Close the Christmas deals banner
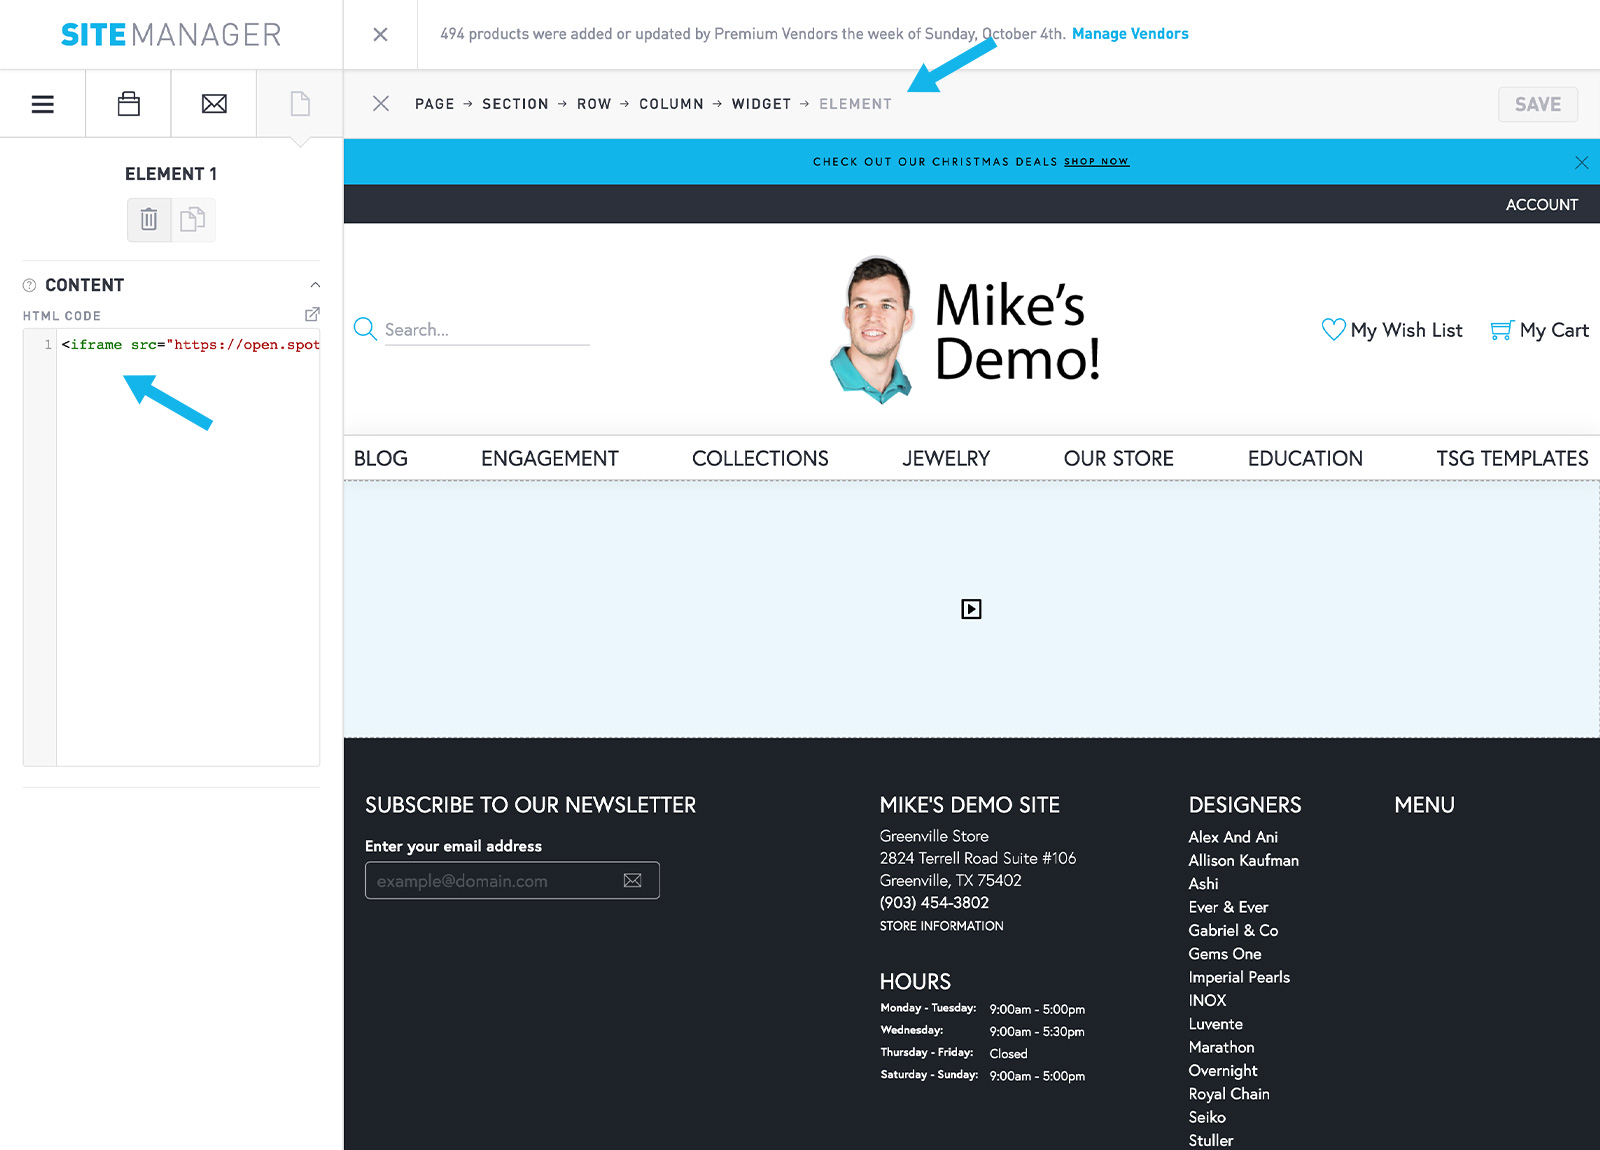 [1581, 162]
